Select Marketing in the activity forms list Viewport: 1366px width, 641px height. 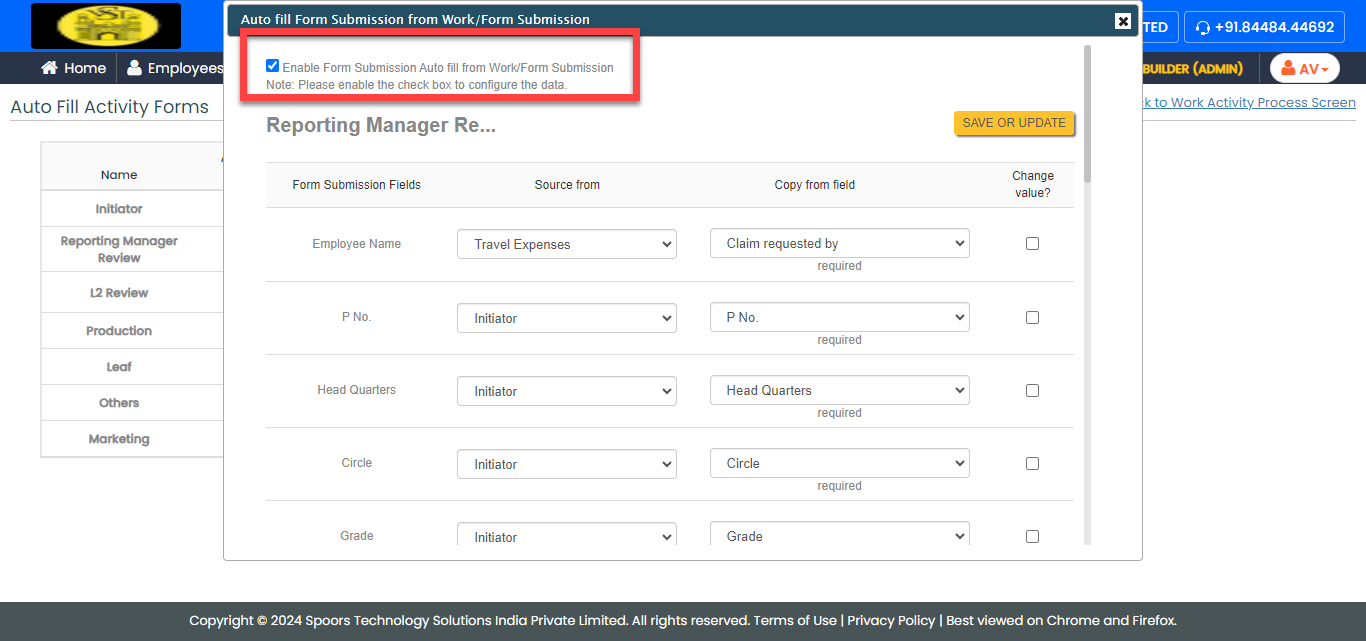point(119,439)
